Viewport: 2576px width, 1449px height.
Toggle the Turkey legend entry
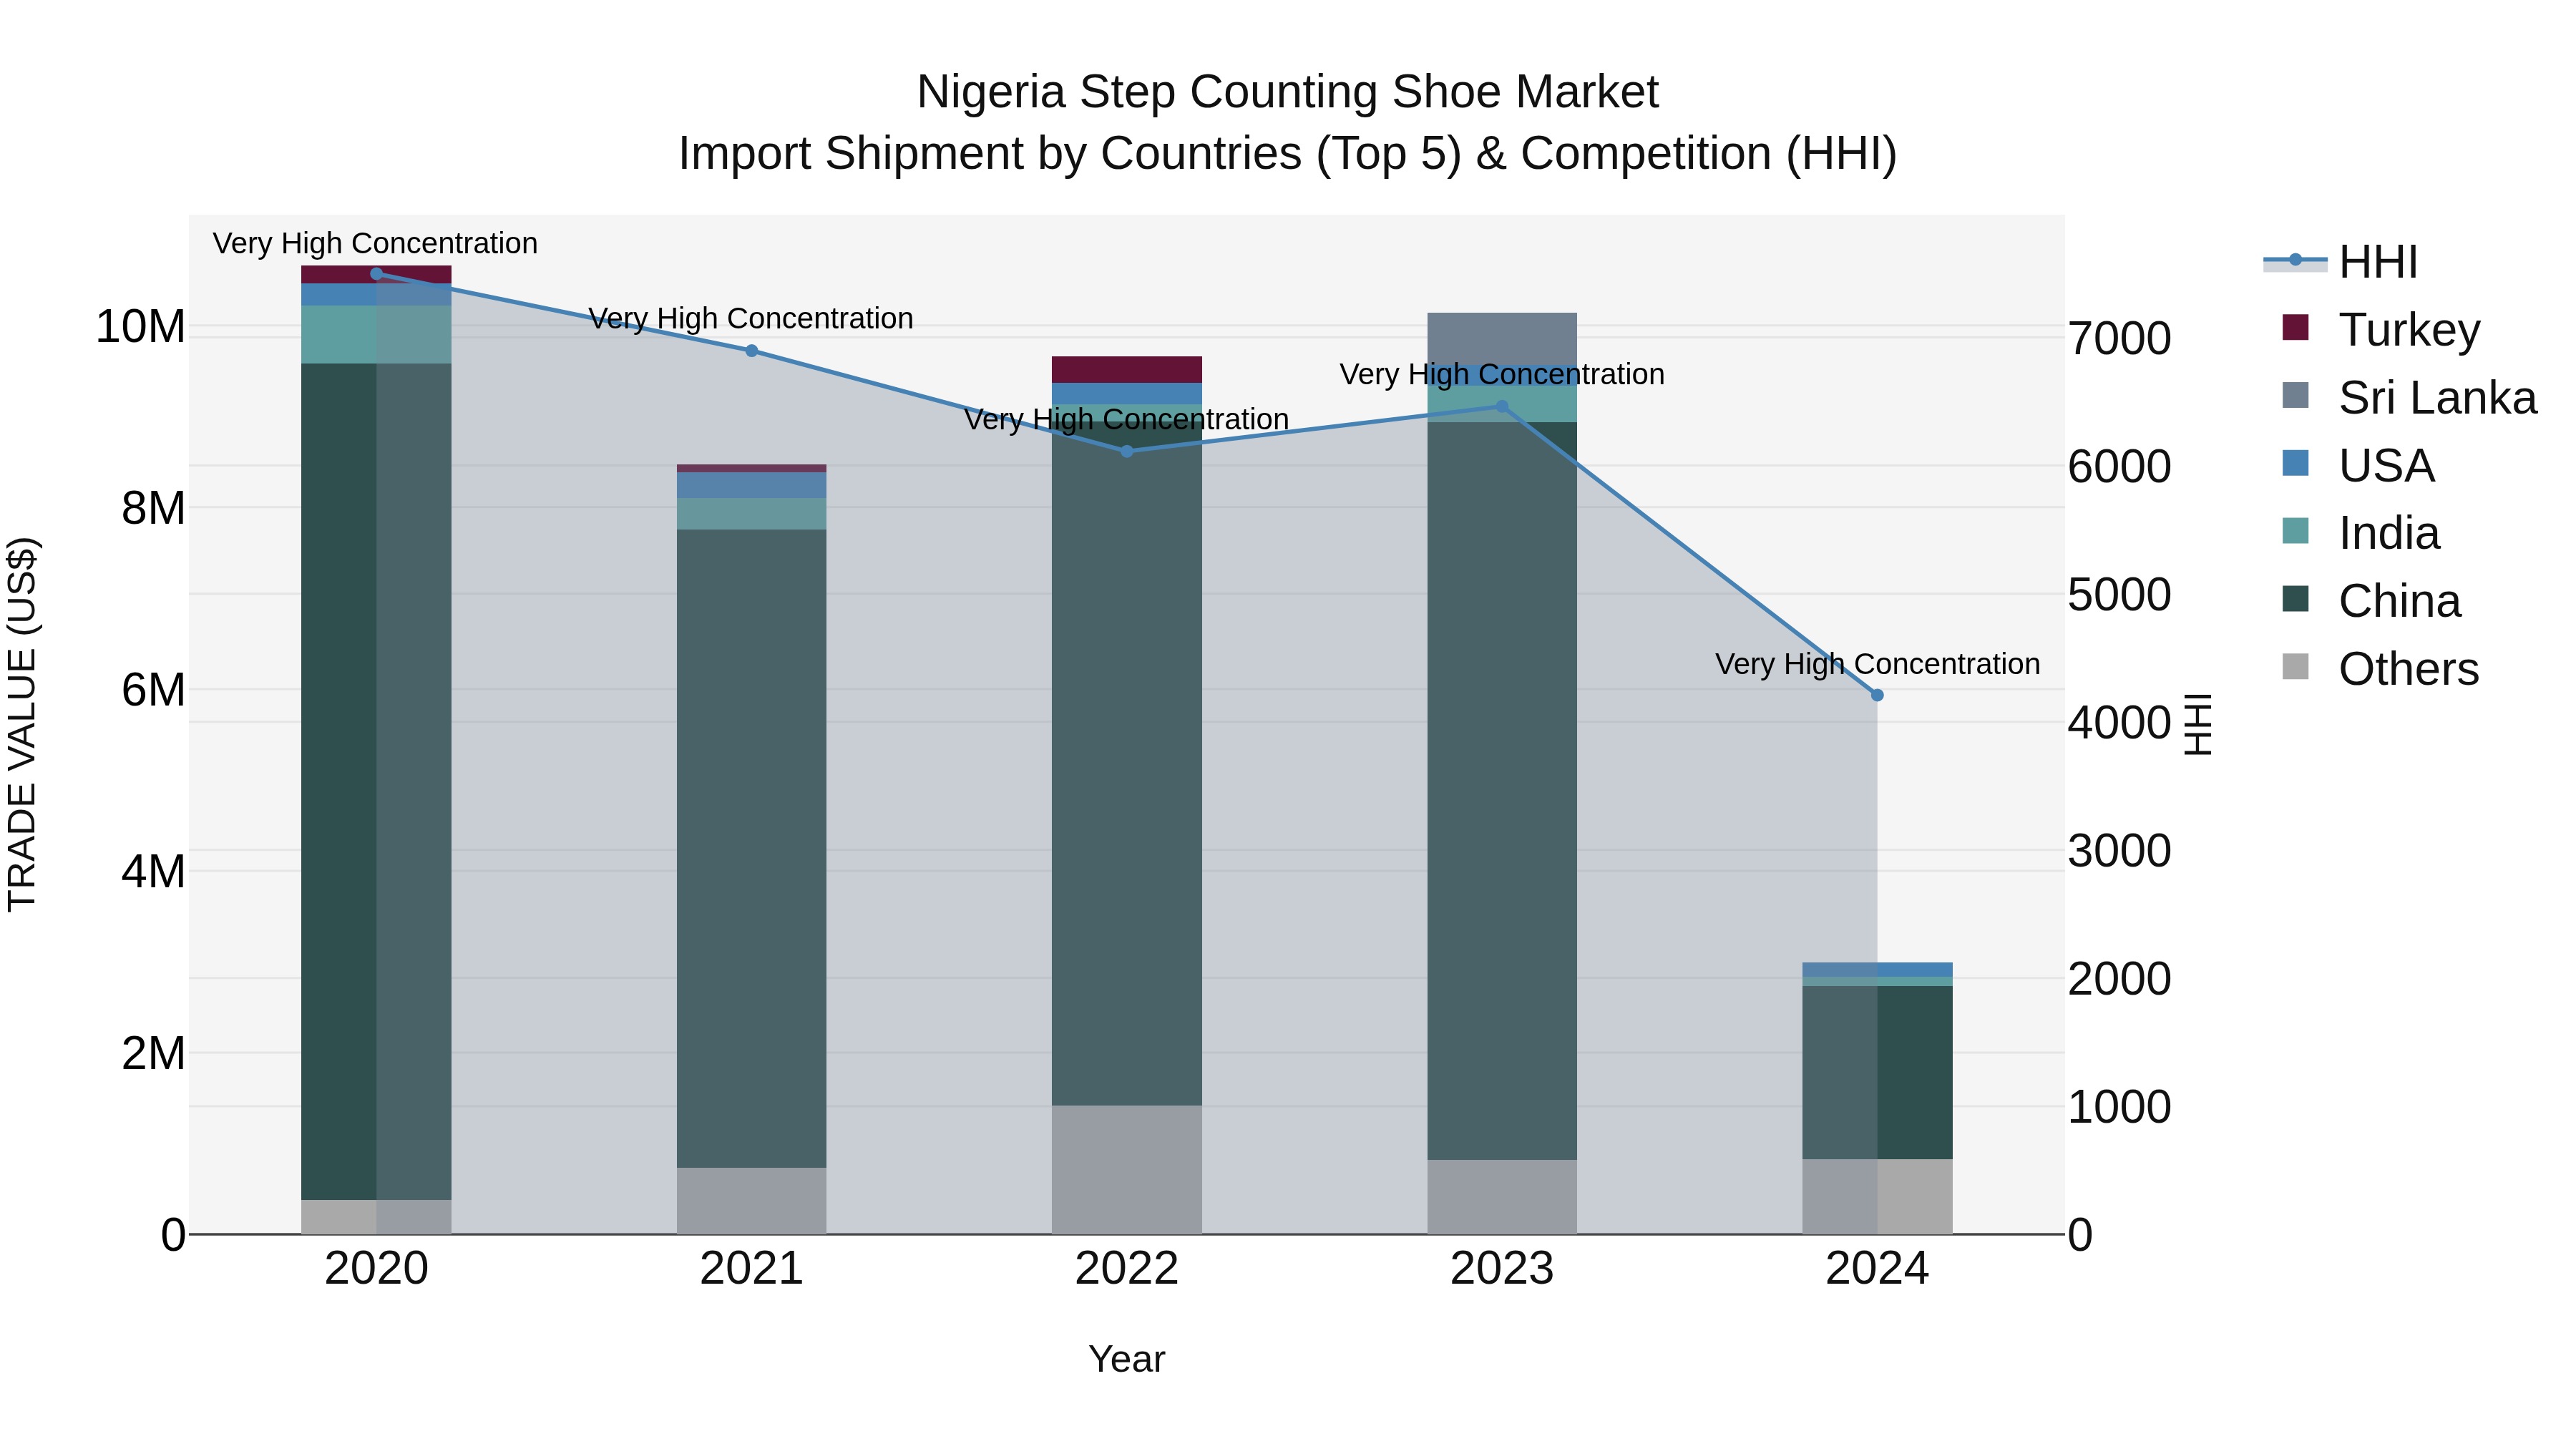[x=2381, y=329]
